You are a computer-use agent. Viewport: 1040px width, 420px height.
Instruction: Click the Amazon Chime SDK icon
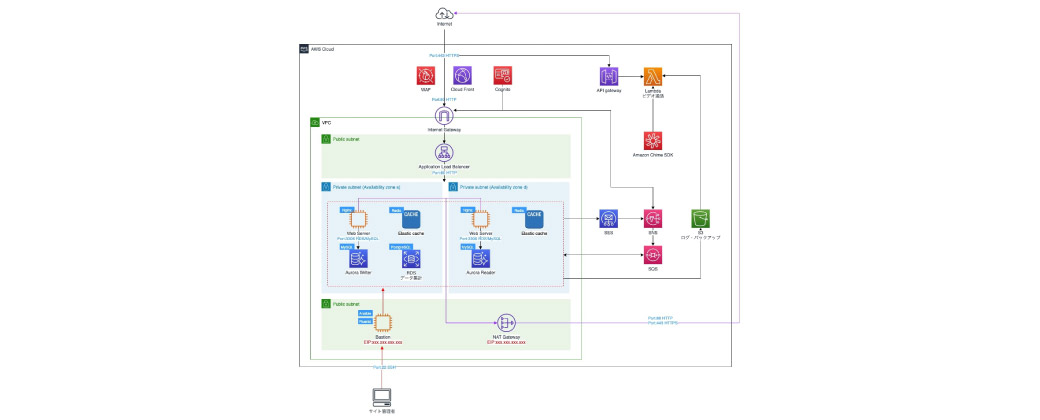pos(654,141)
